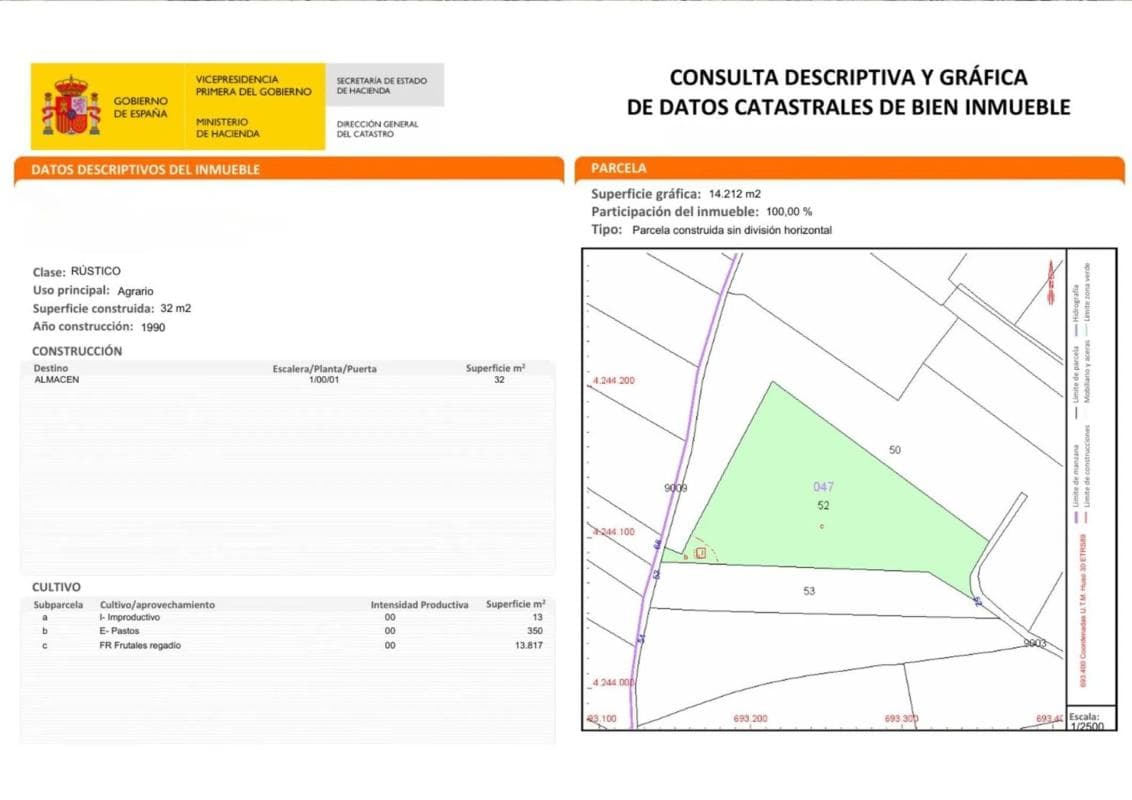Click the purple 047 polygon label
Screen dimensions: 1132x800
(x=823, y=487)
